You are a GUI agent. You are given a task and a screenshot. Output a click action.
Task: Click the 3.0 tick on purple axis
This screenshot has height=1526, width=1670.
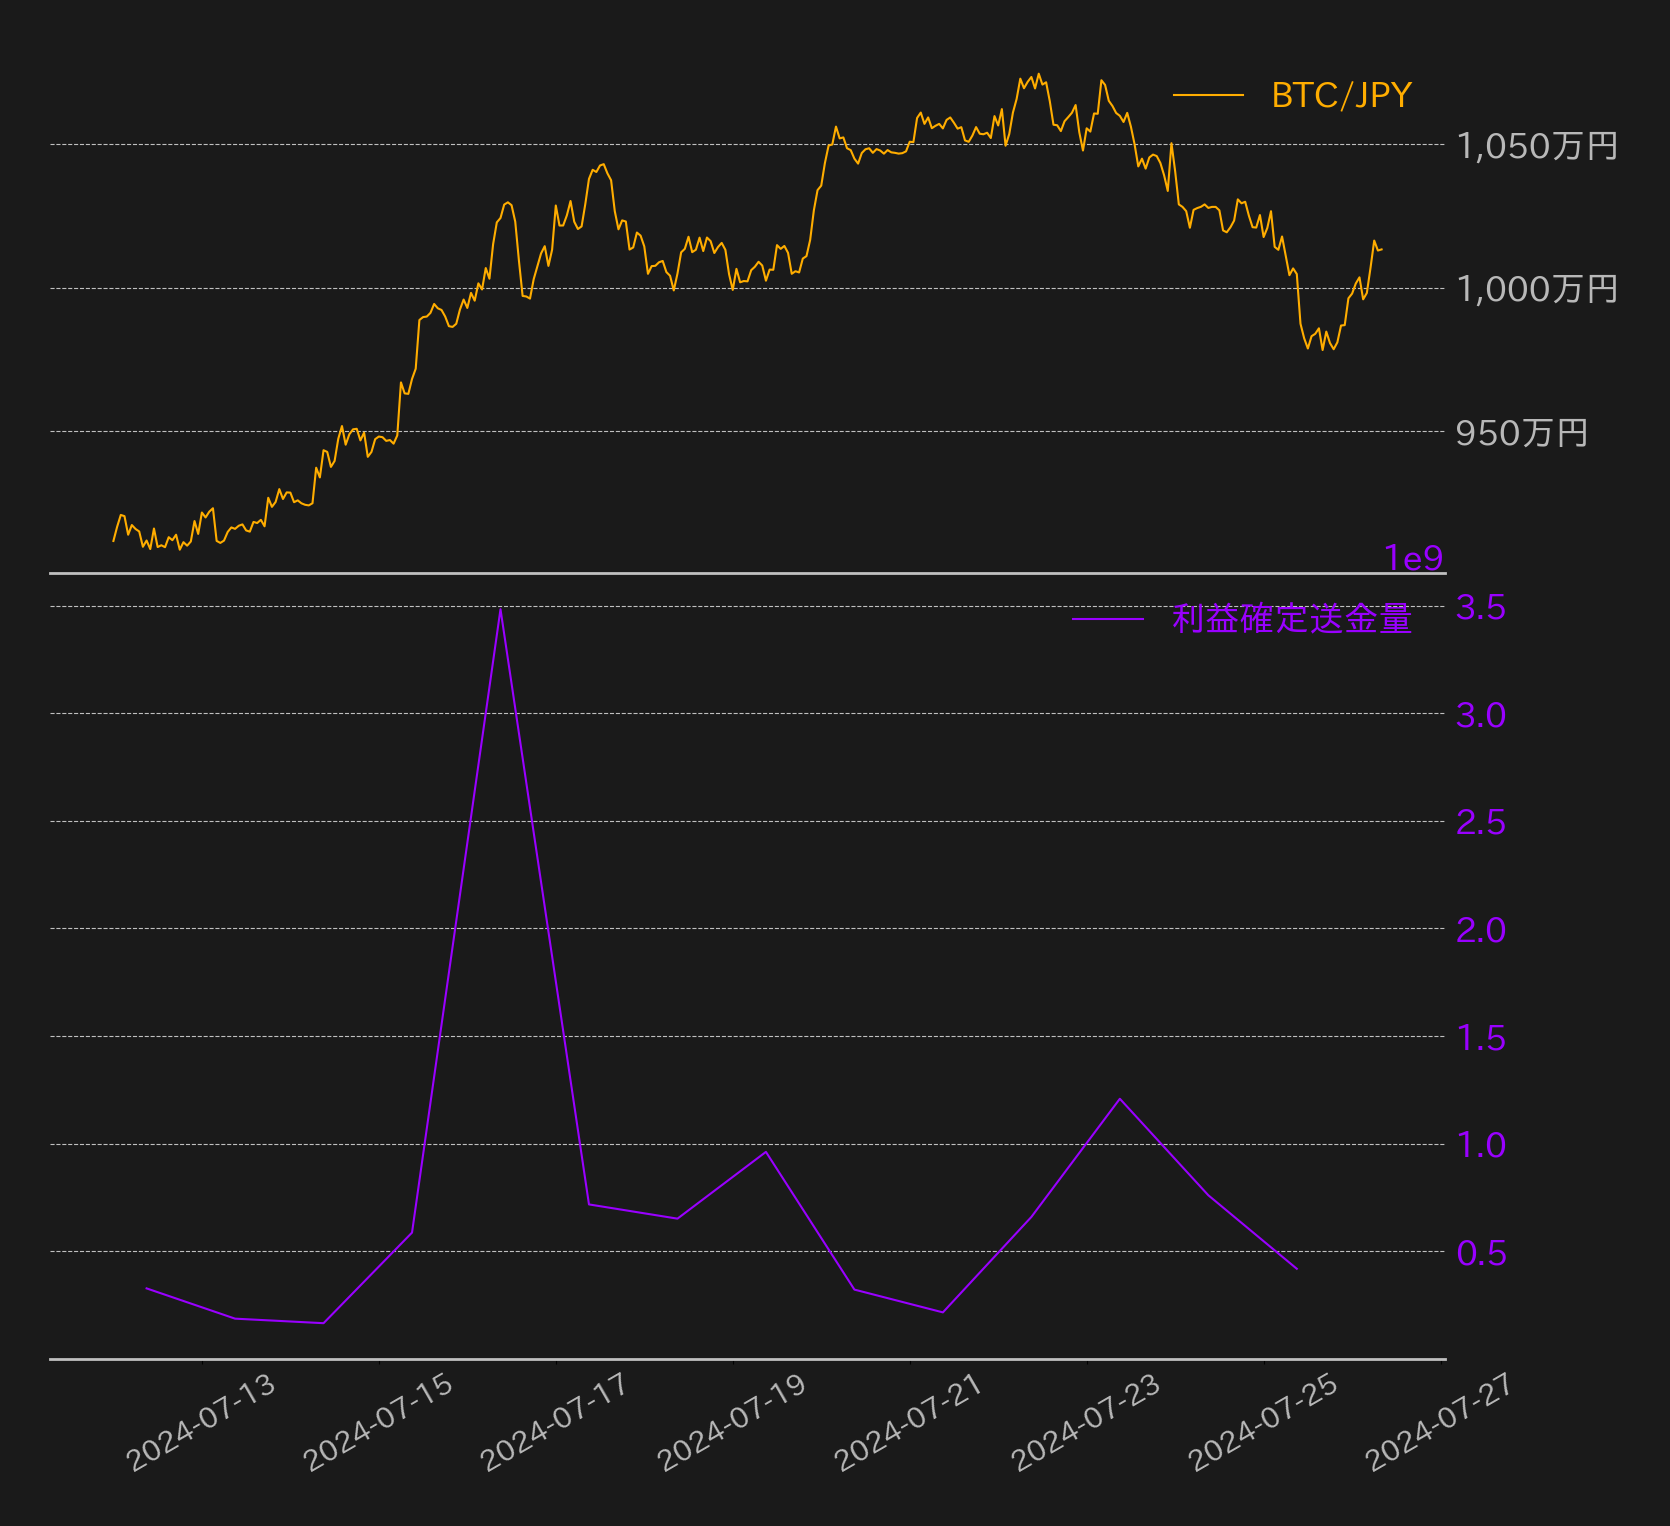1481,715
